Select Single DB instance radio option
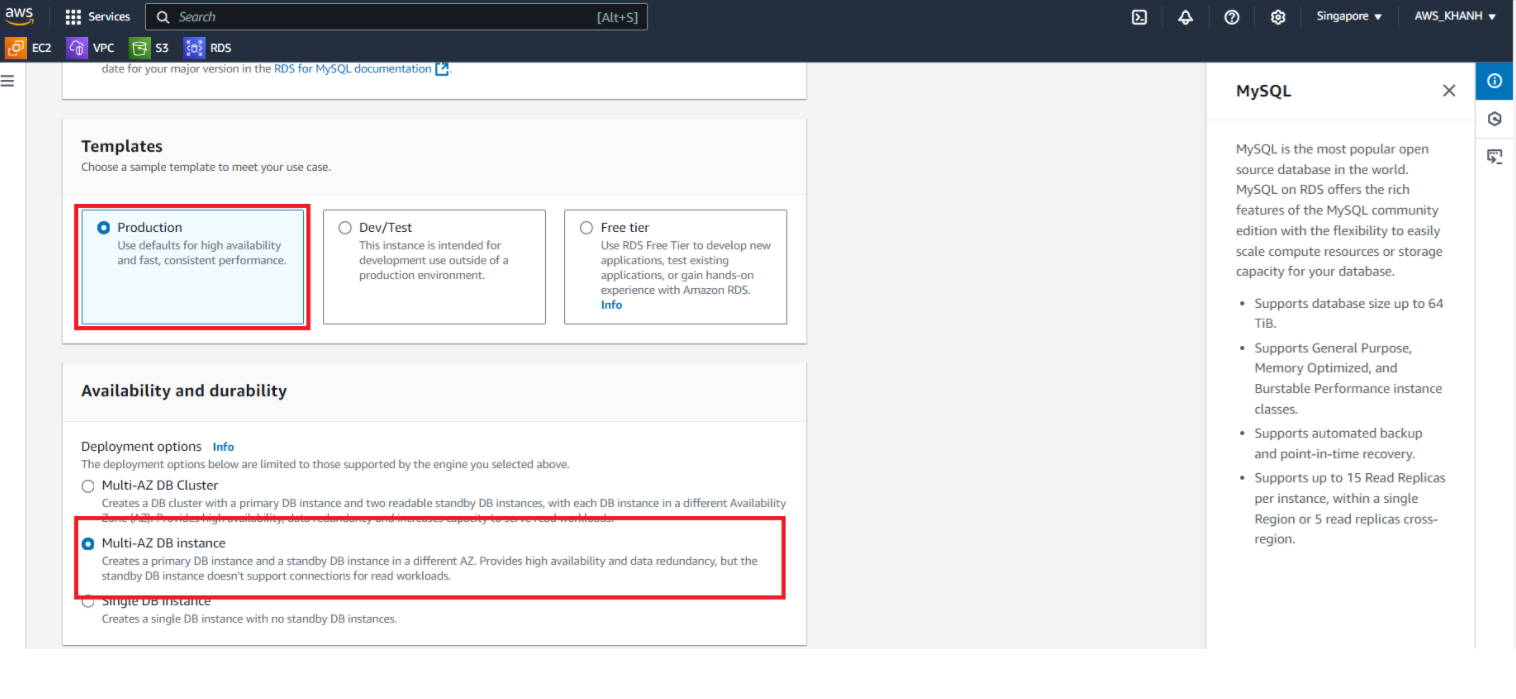1516x699 pixels. 88,601
